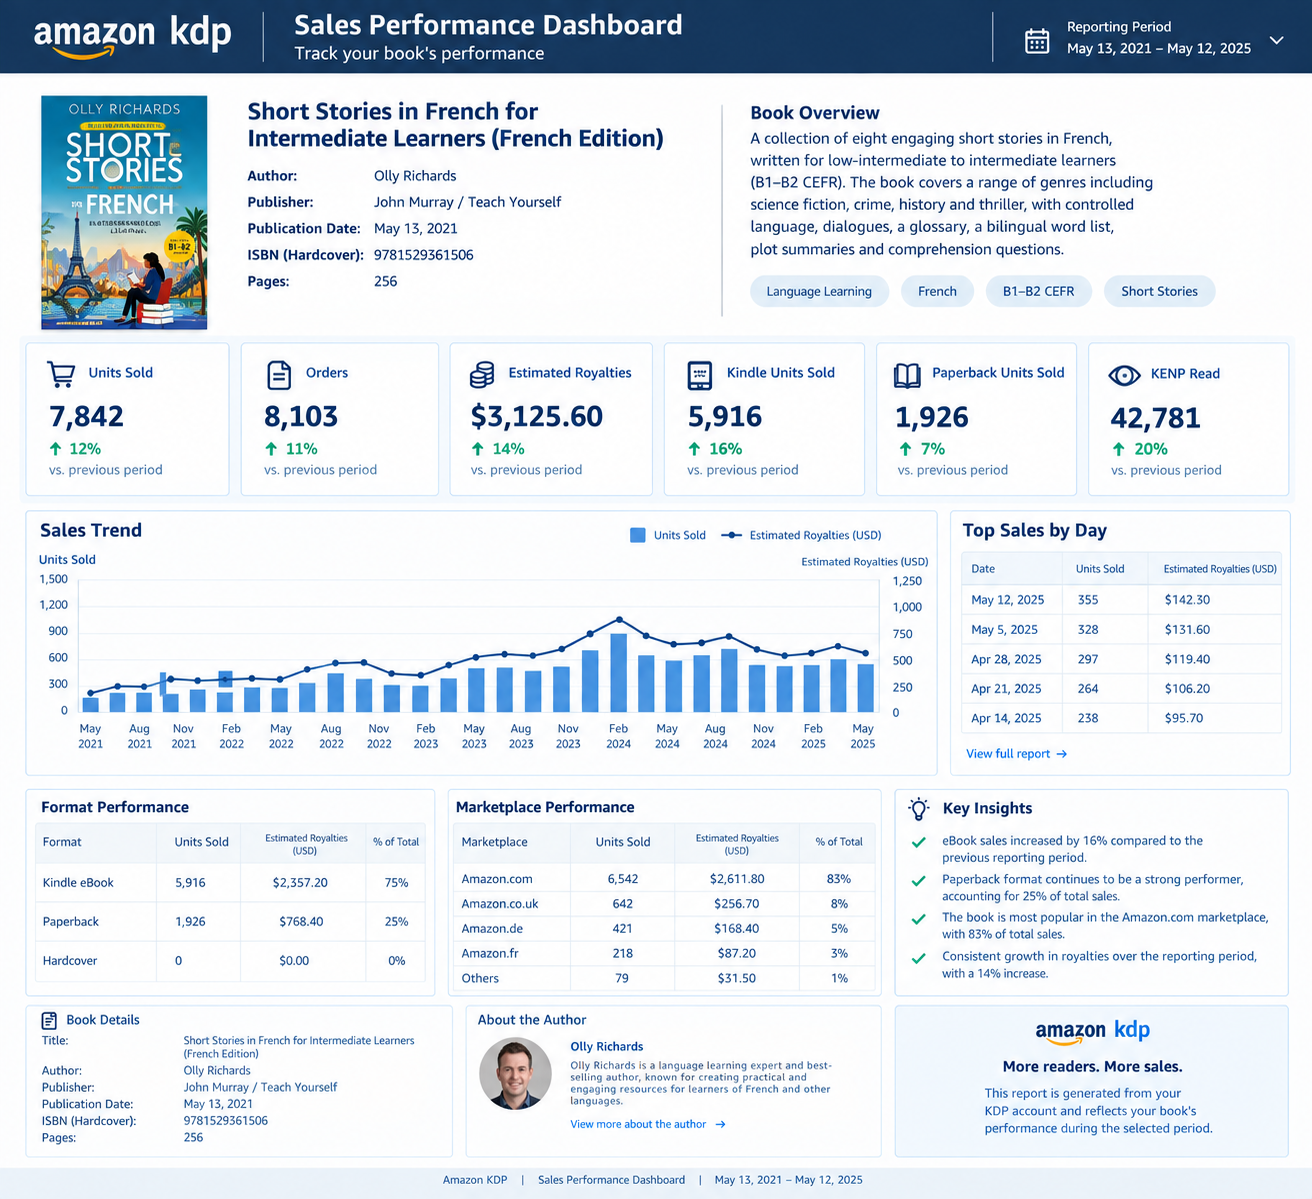The height and width of the screenshot is (1199, 1312).
Task: Click the shopping cart icon on Units Sold card
Action: pos(61,374)
